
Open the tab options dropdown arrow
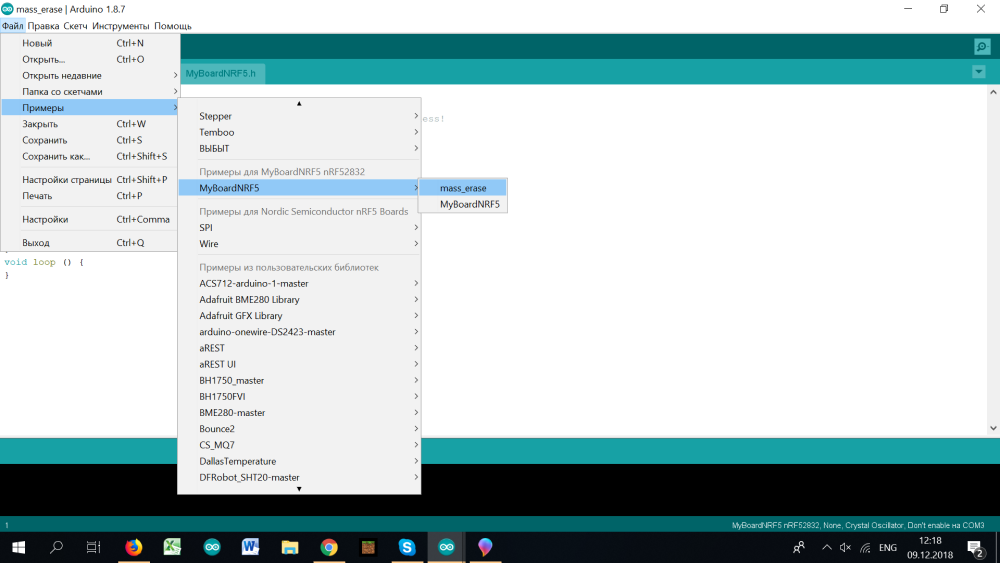point(978,72)
